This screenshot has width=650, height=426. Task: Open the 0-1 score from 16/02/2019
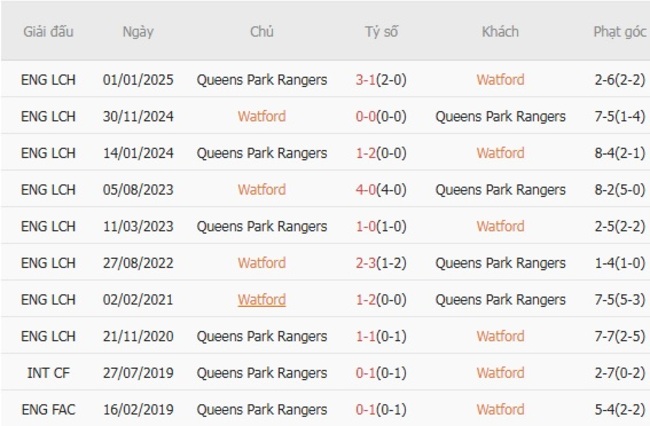tap(366, 409)
